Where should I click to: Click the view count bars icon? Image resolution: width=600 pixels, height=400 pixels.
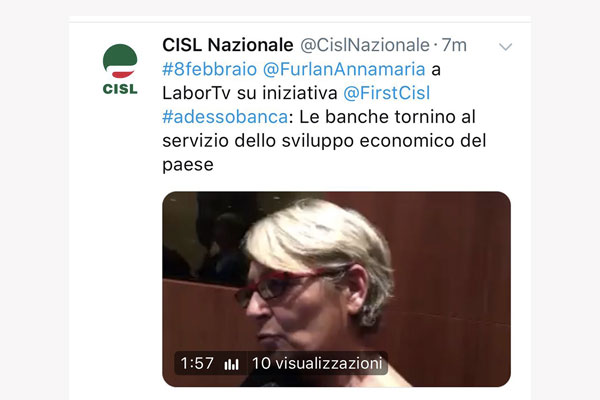(x=232, y=364)
